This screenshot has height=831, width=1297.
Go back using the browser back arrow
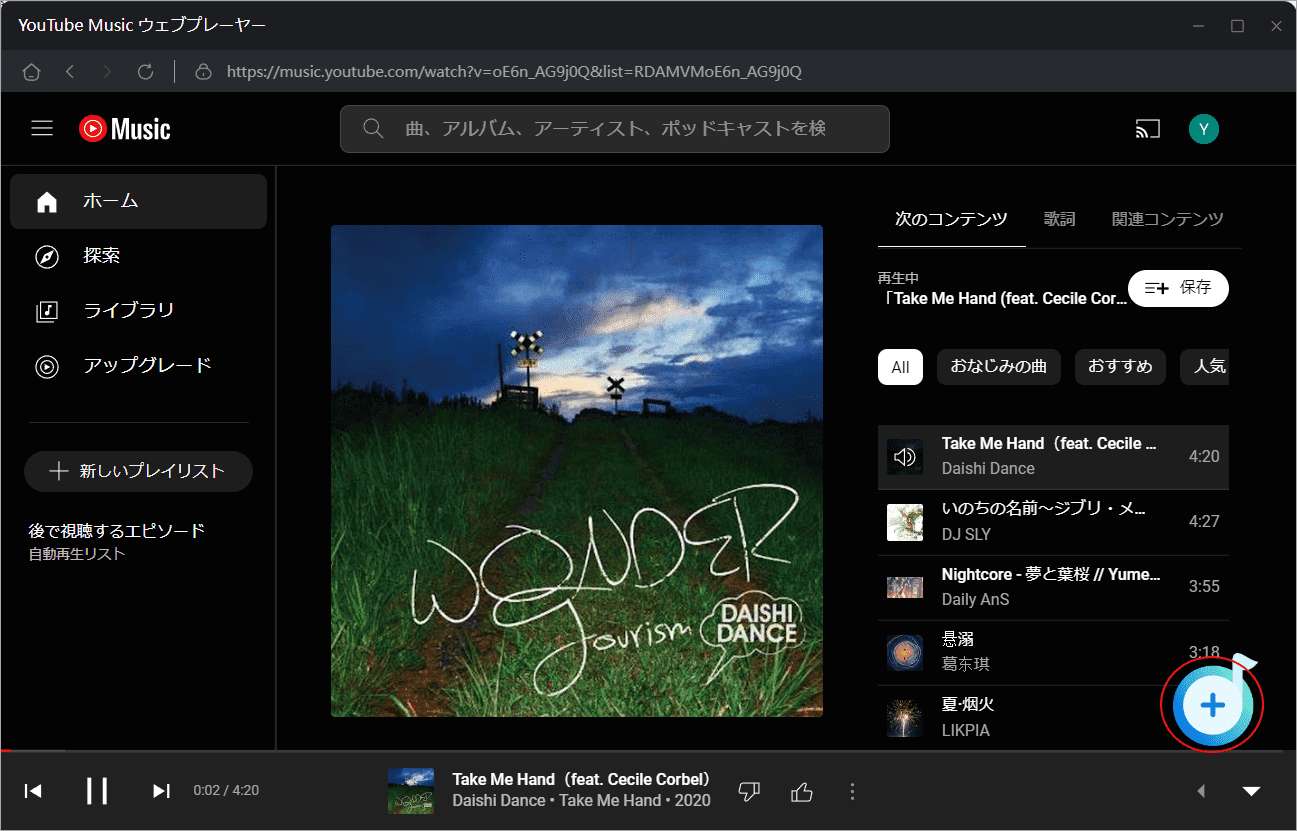[x=70, y=72]
